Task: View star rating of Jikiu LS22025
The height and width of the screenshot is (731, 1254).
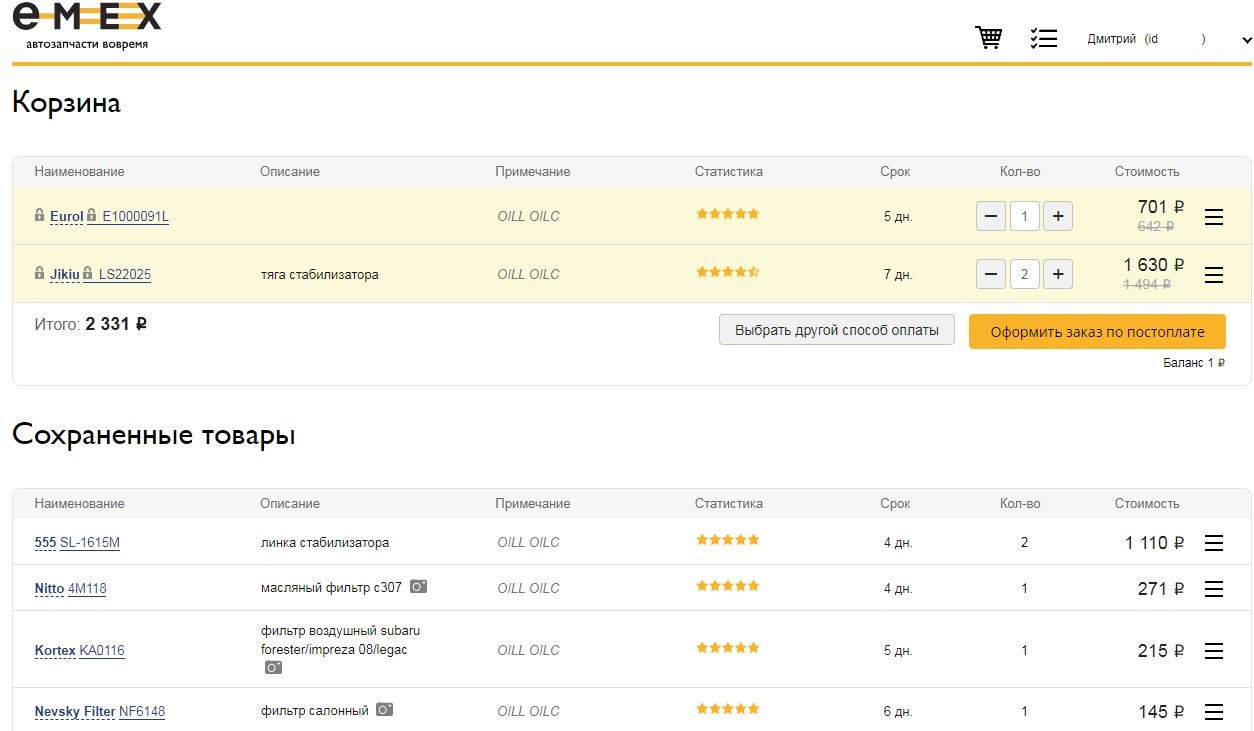Action: [728, 271]
